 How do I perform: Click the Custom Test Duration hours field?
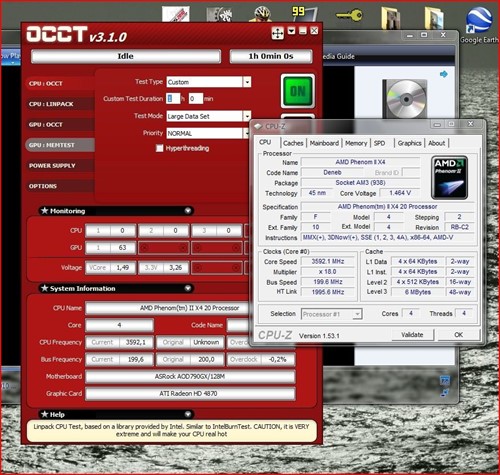point(173,99)
